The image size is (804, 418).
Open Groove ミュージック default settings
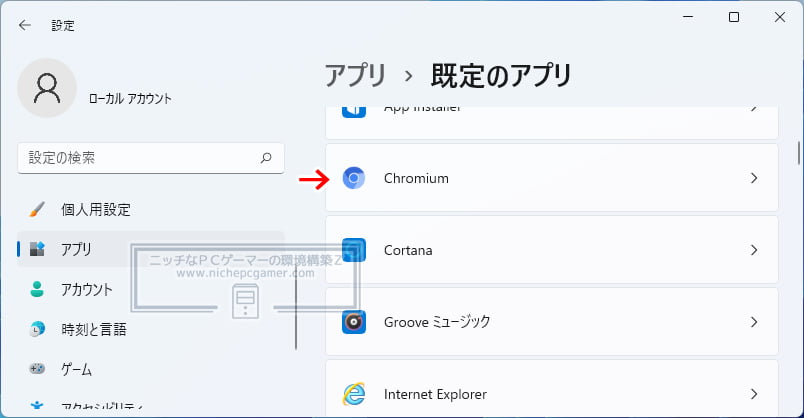[x=552, y=322]
